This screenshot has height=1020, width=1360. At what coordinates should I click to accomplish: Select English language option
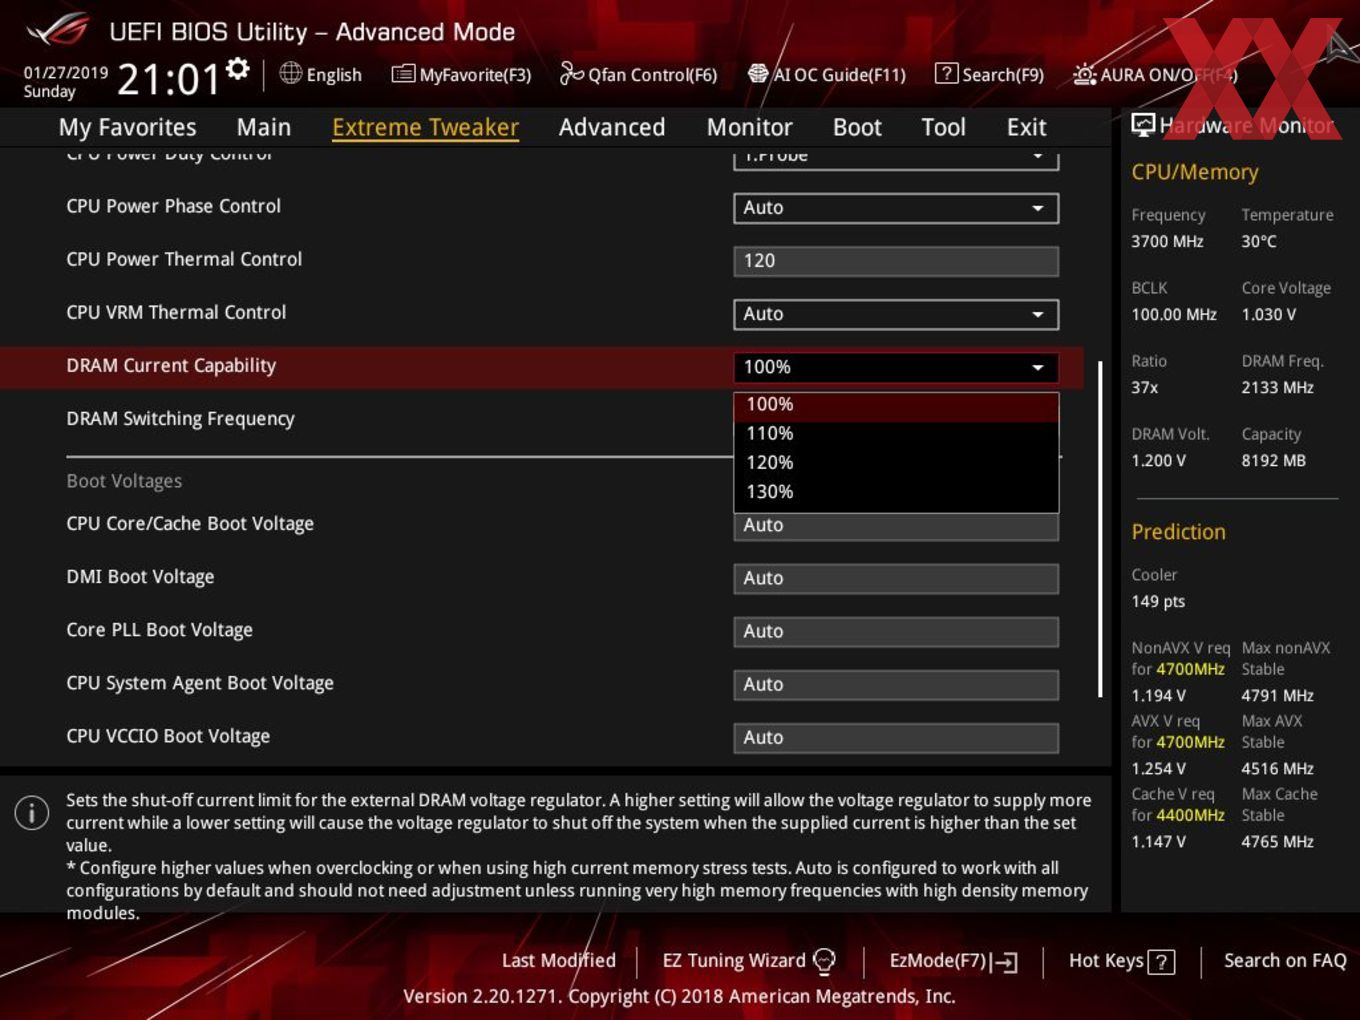321,74
